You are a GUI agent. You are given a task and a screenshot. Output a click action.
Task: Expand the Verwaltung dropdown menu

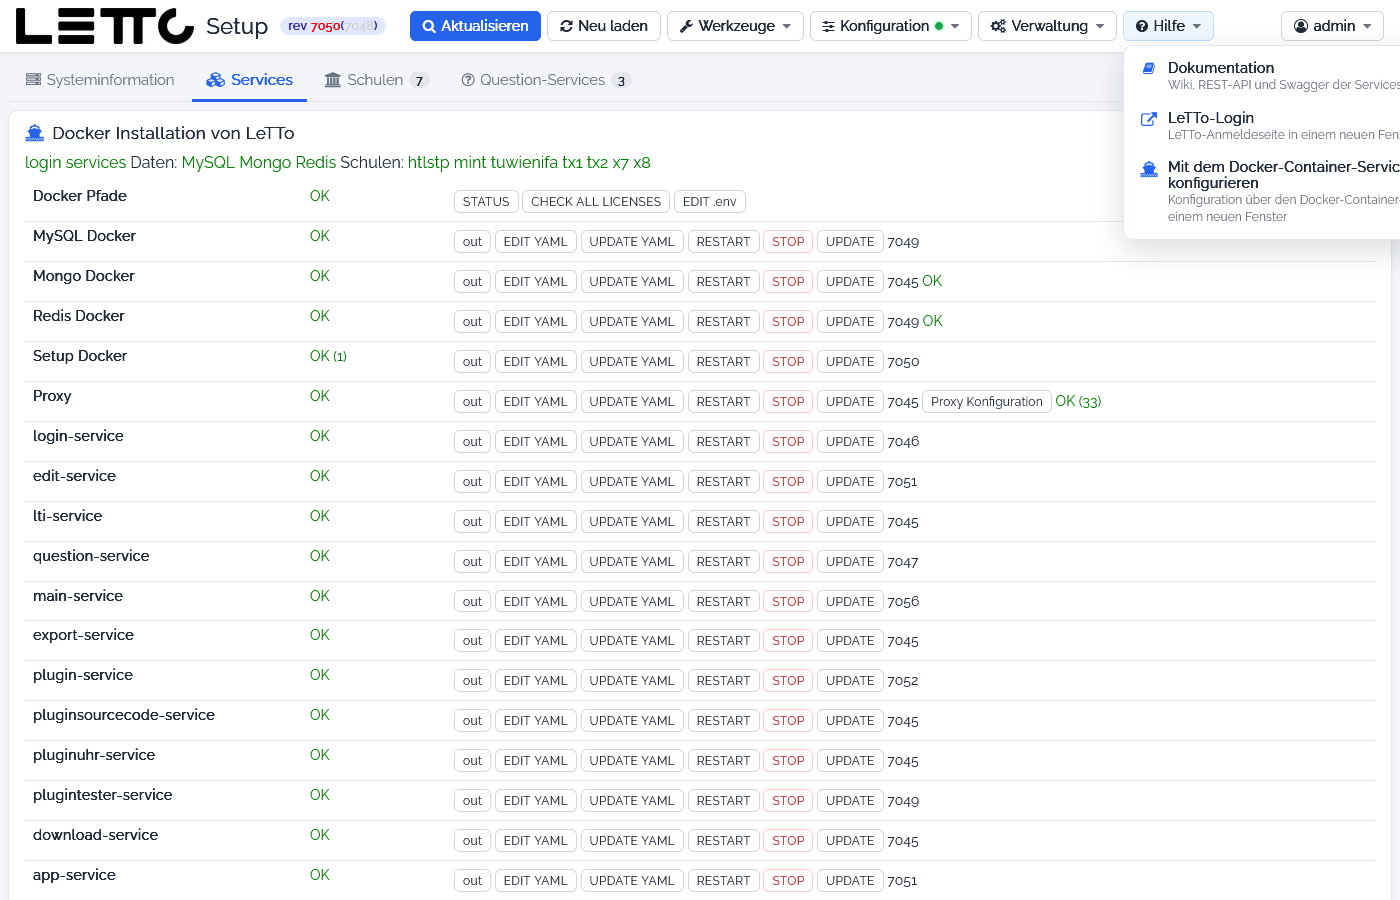1047,26
